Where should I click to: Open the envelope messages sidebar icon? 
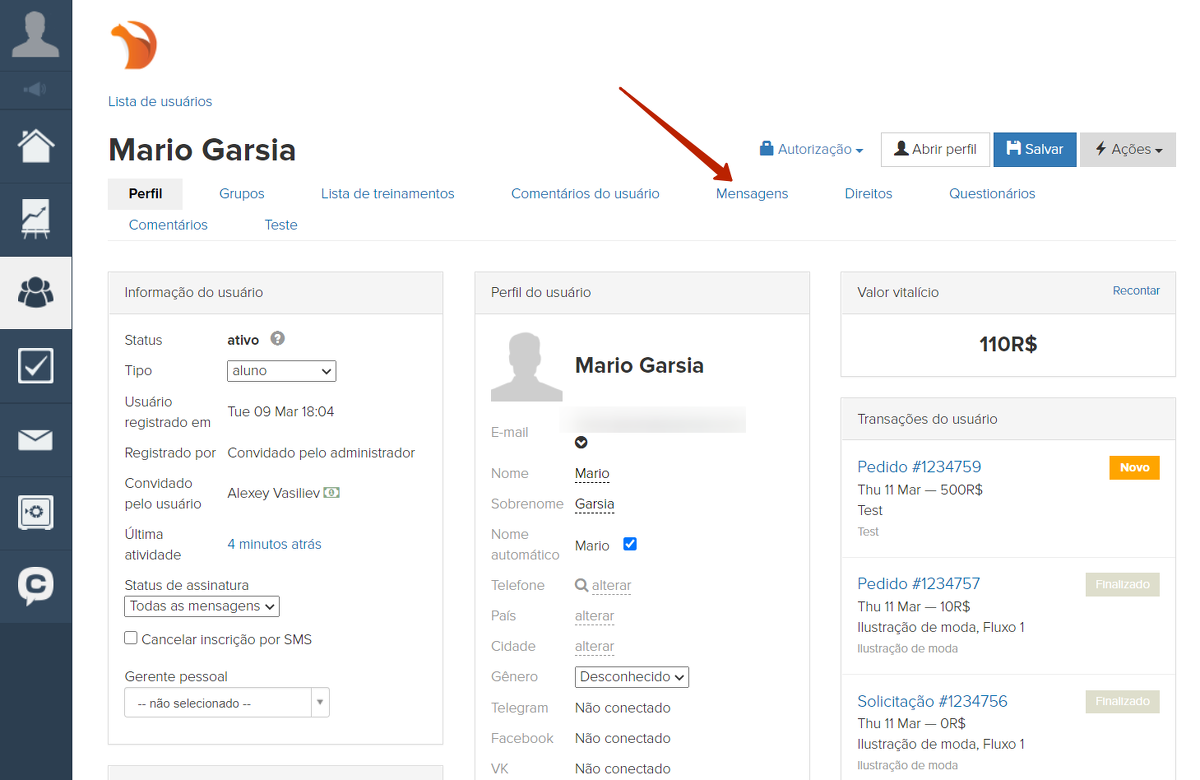click(35, 440)
